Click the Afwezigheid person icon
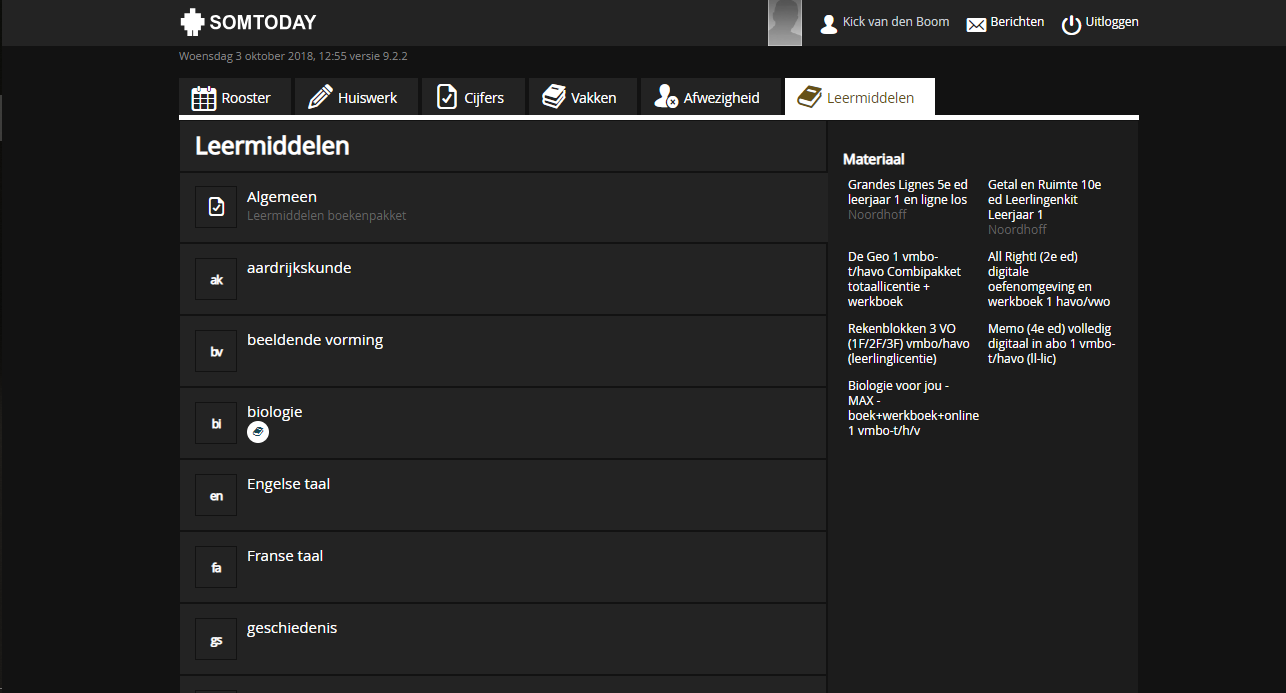The width and height of the screenshot is (1286, 693). pyautogui.click(x=666, y=97)
